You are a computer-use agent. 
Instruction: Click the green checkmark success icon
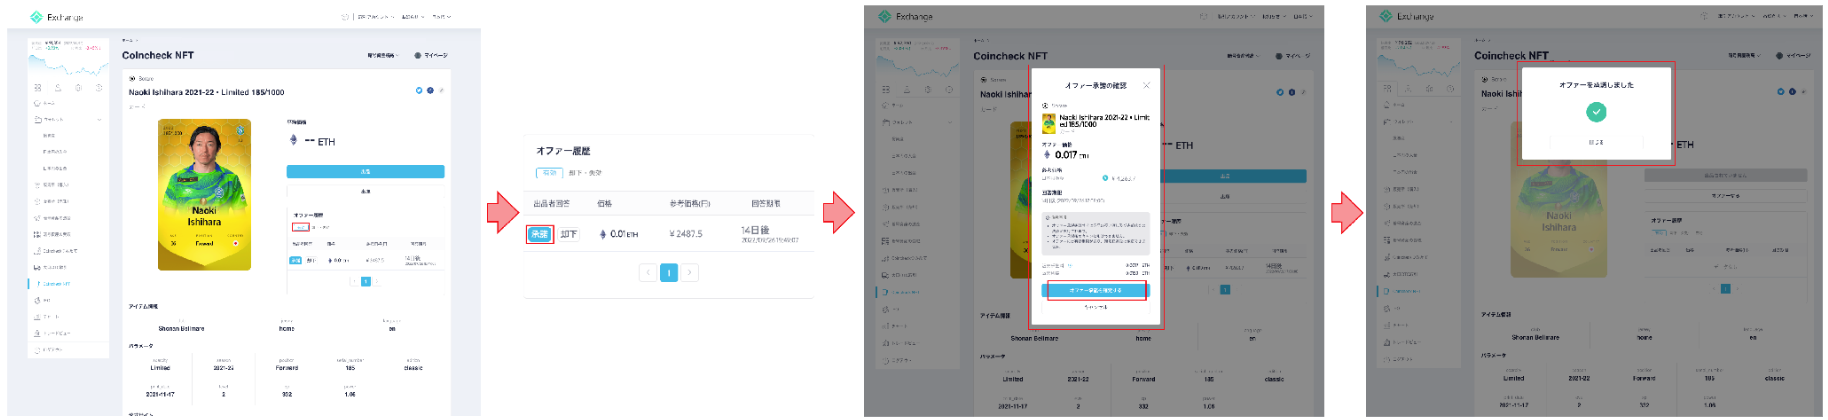click(x=1596, y=112)
